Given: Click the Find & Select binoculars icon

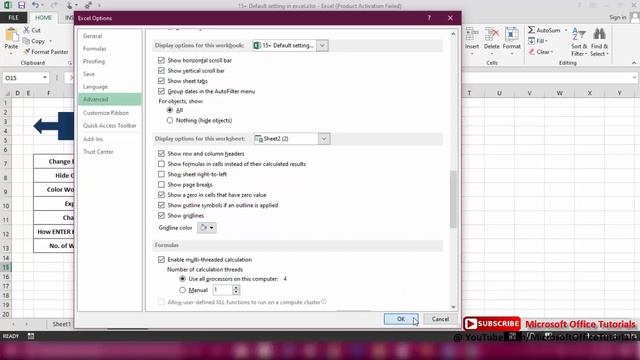Looking at the screenshot, I should point(599,34).
